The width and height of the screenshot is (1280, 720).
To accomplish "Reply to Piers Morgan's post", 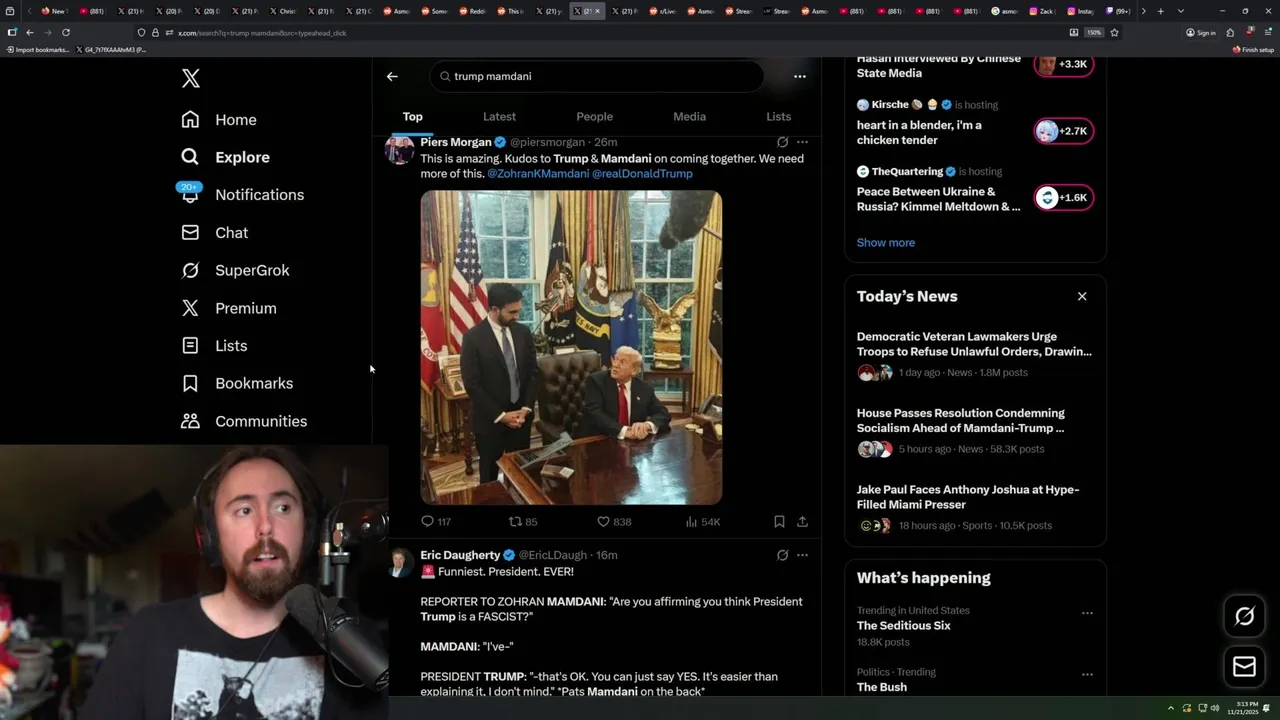I will 436,522.
